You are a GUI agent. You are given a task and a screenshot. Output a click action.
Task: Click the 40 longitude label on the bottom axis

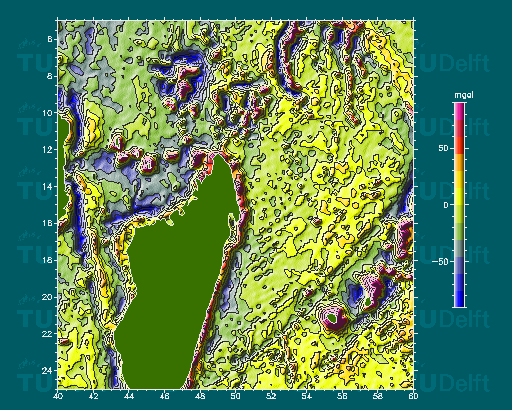click(58, 396)
